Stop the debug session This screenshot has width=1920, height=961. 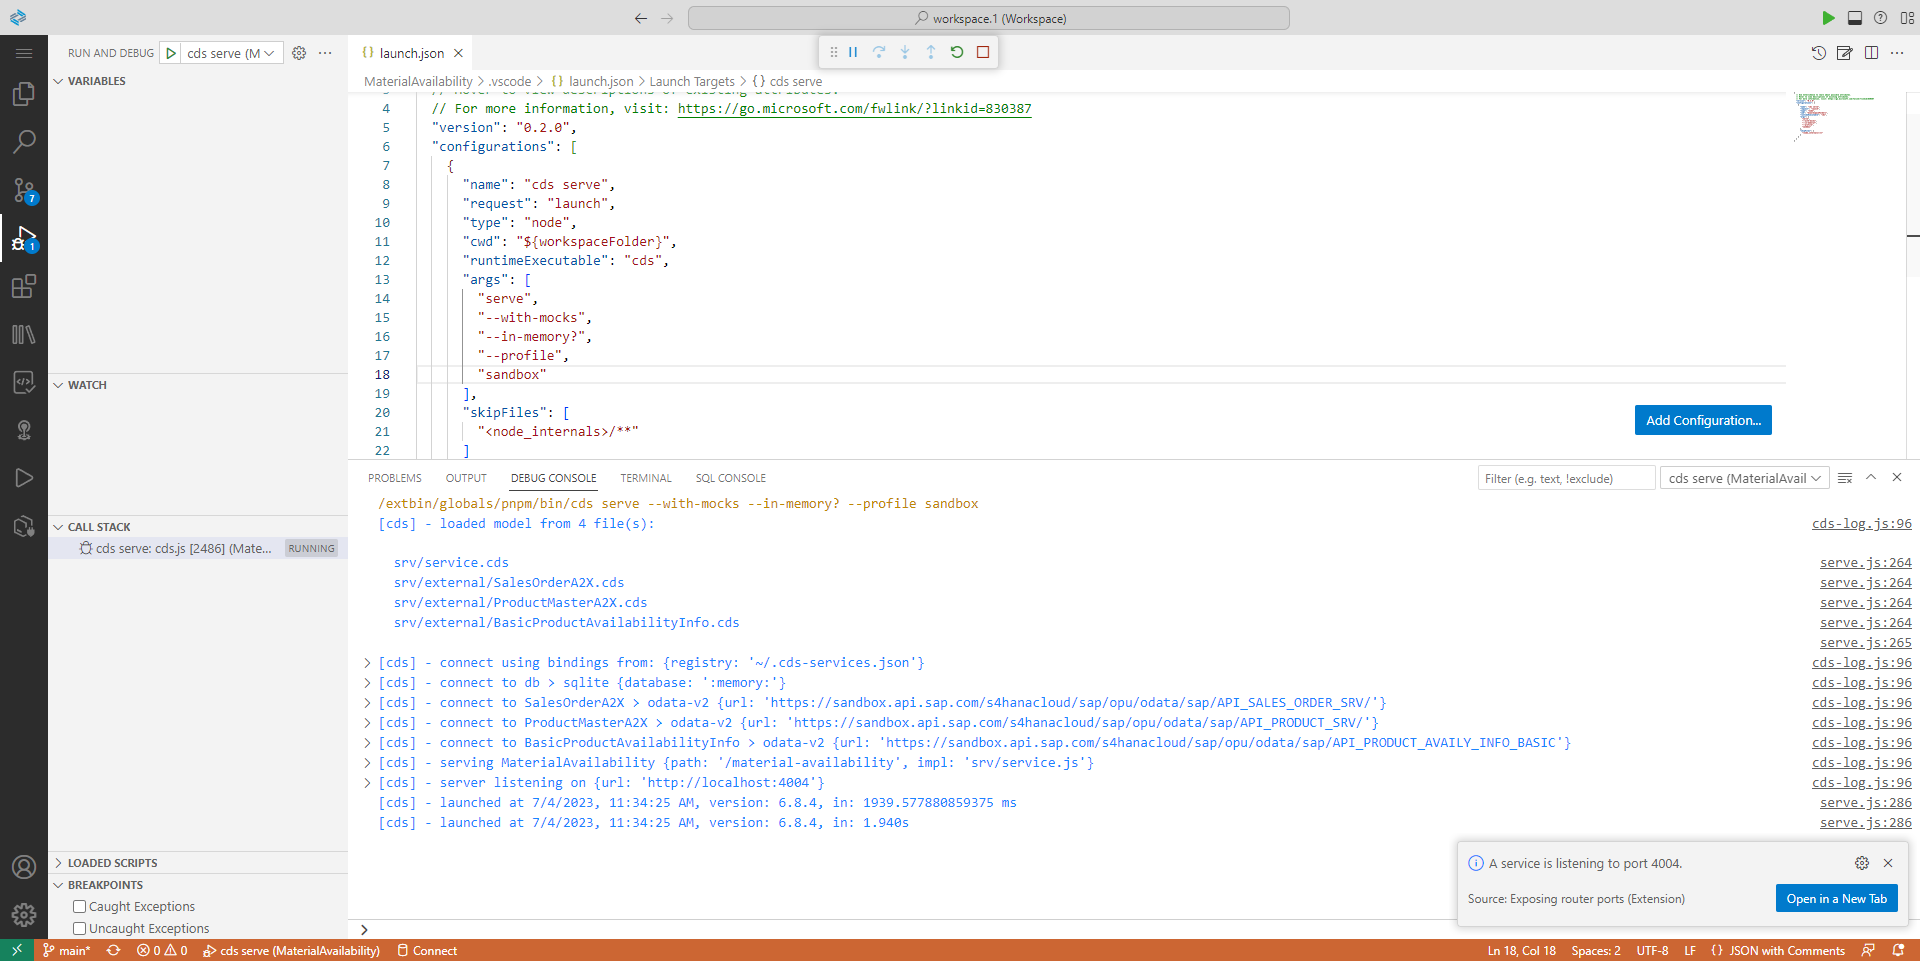[x=983, y=52]
